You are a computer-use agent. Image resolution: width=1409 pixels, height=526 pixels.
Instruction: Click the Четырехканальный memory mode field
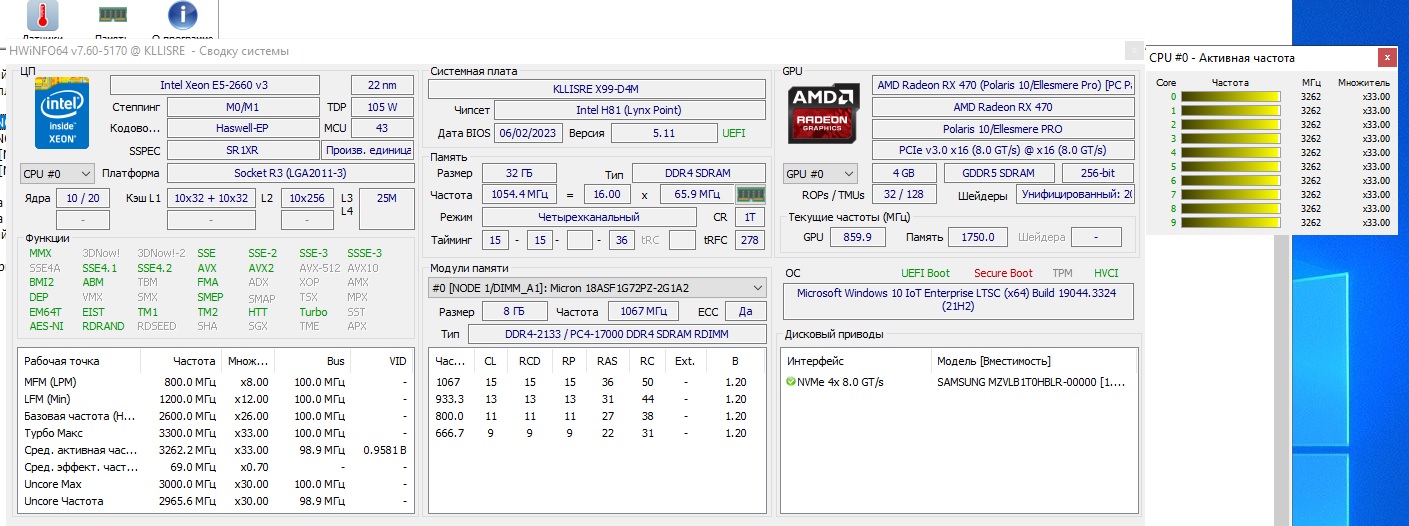coord(590,217)
